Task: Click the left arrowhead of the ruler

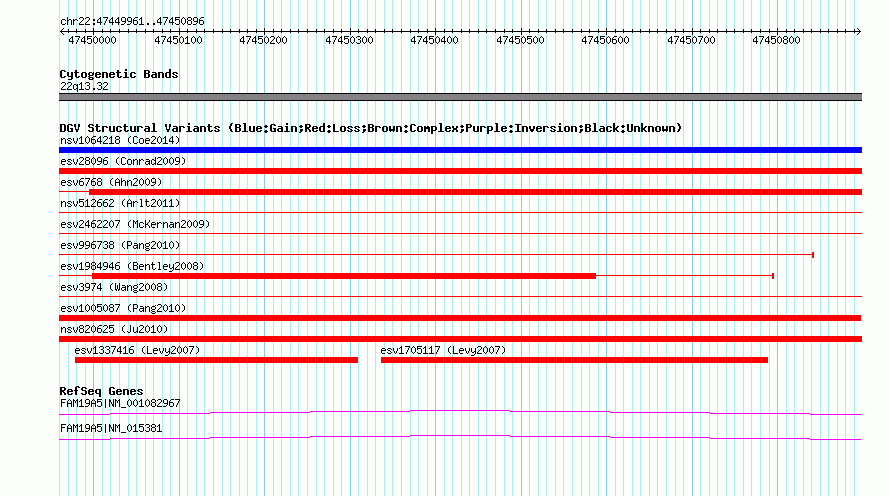Action: pos(62,32)
